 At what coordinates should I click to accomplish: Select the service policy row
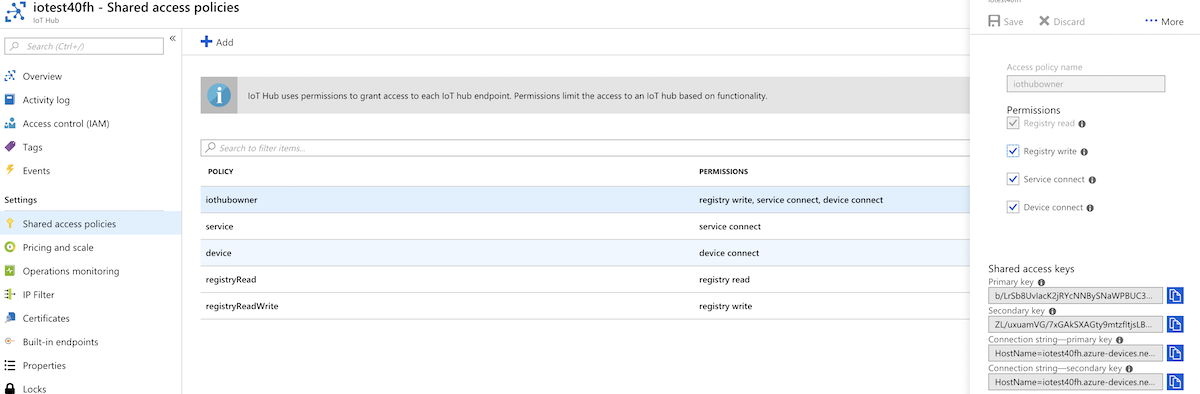pyautogui.click(x=585, y=227)
